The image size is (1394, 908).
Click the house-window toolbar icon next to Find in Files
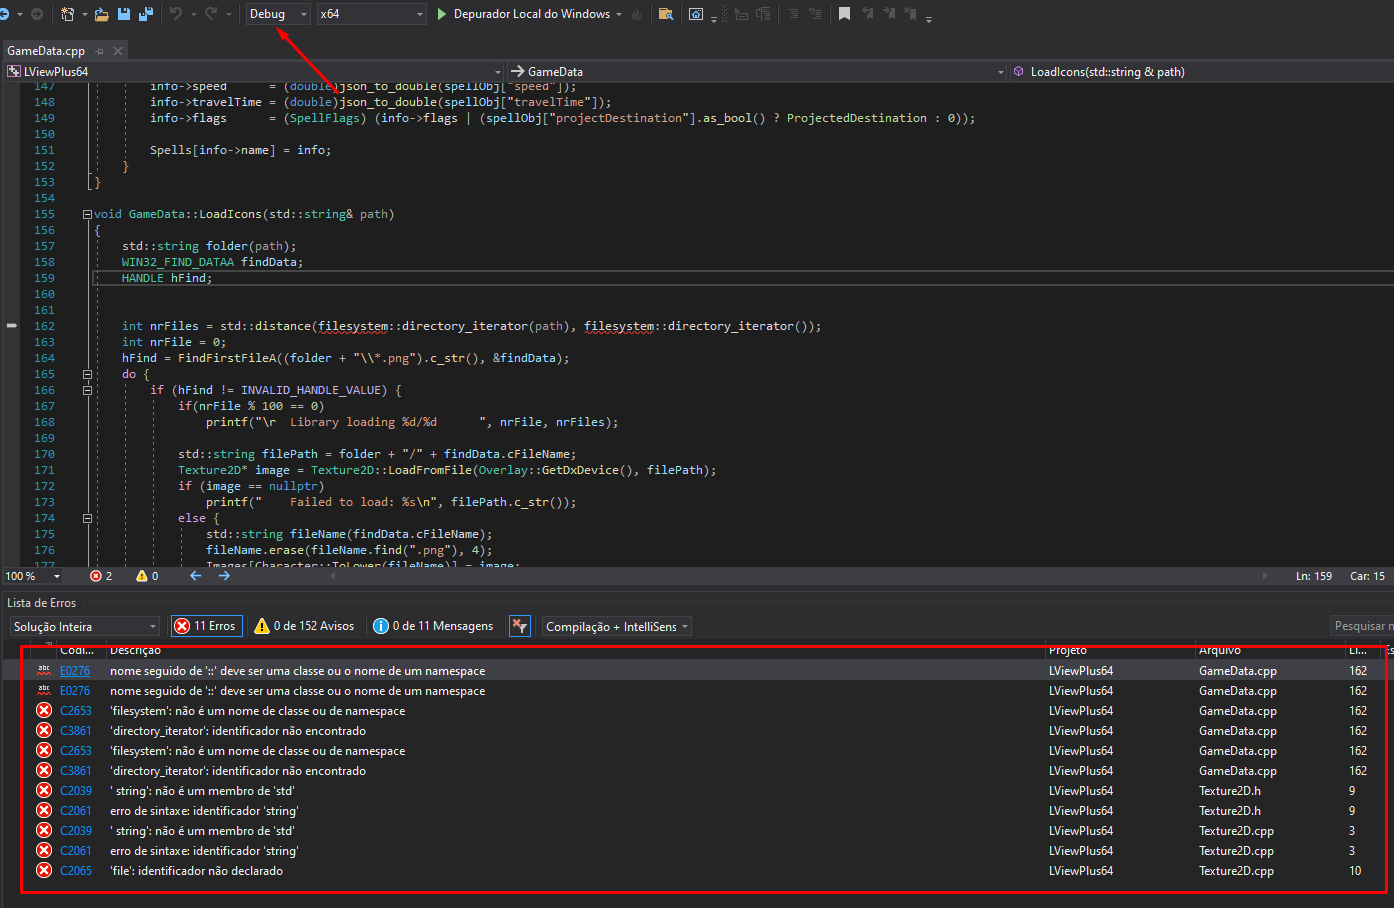coord(696,14)
